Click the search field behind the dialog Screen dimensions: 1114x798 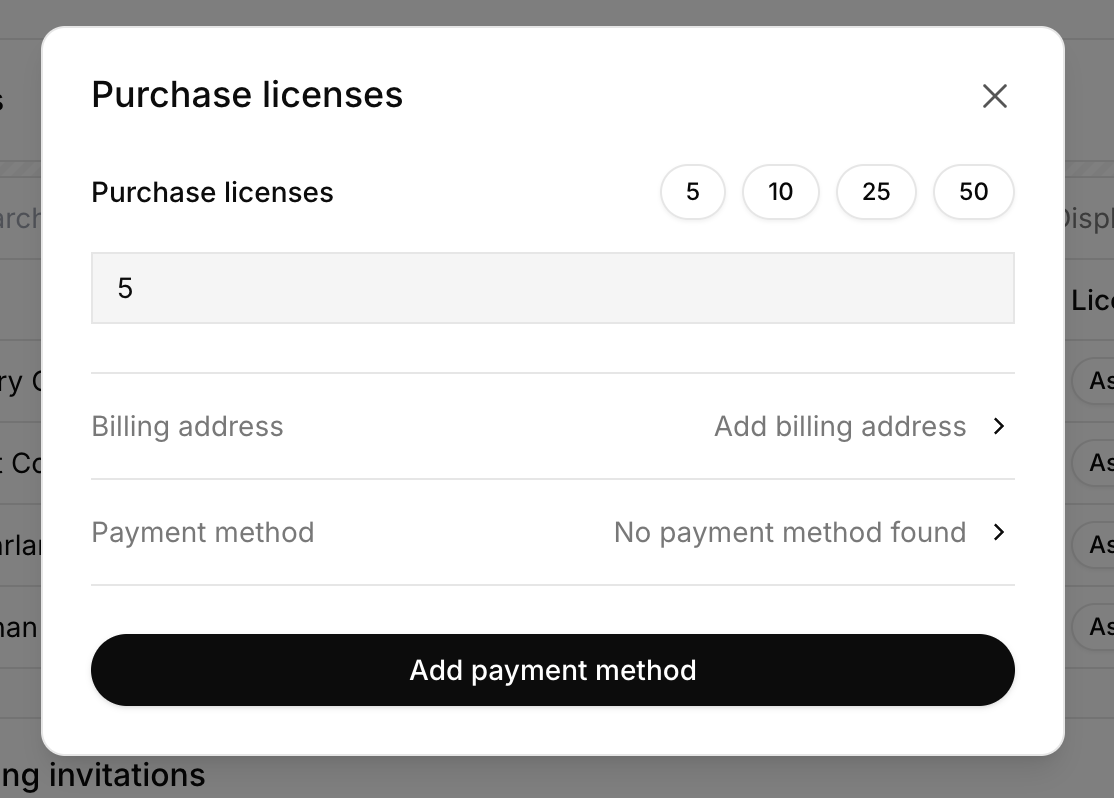click(18, 215)
